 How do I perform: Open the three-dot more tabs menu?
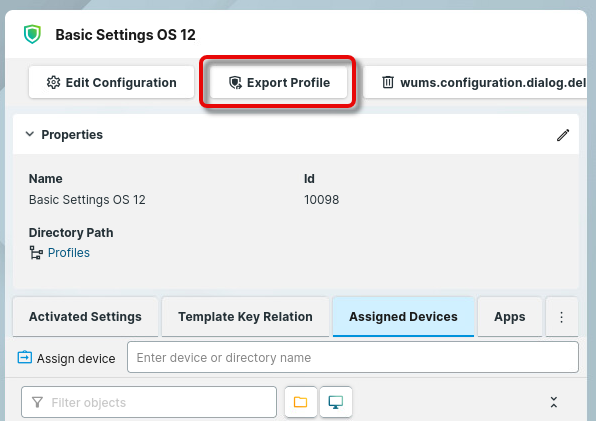click(562, 317)
